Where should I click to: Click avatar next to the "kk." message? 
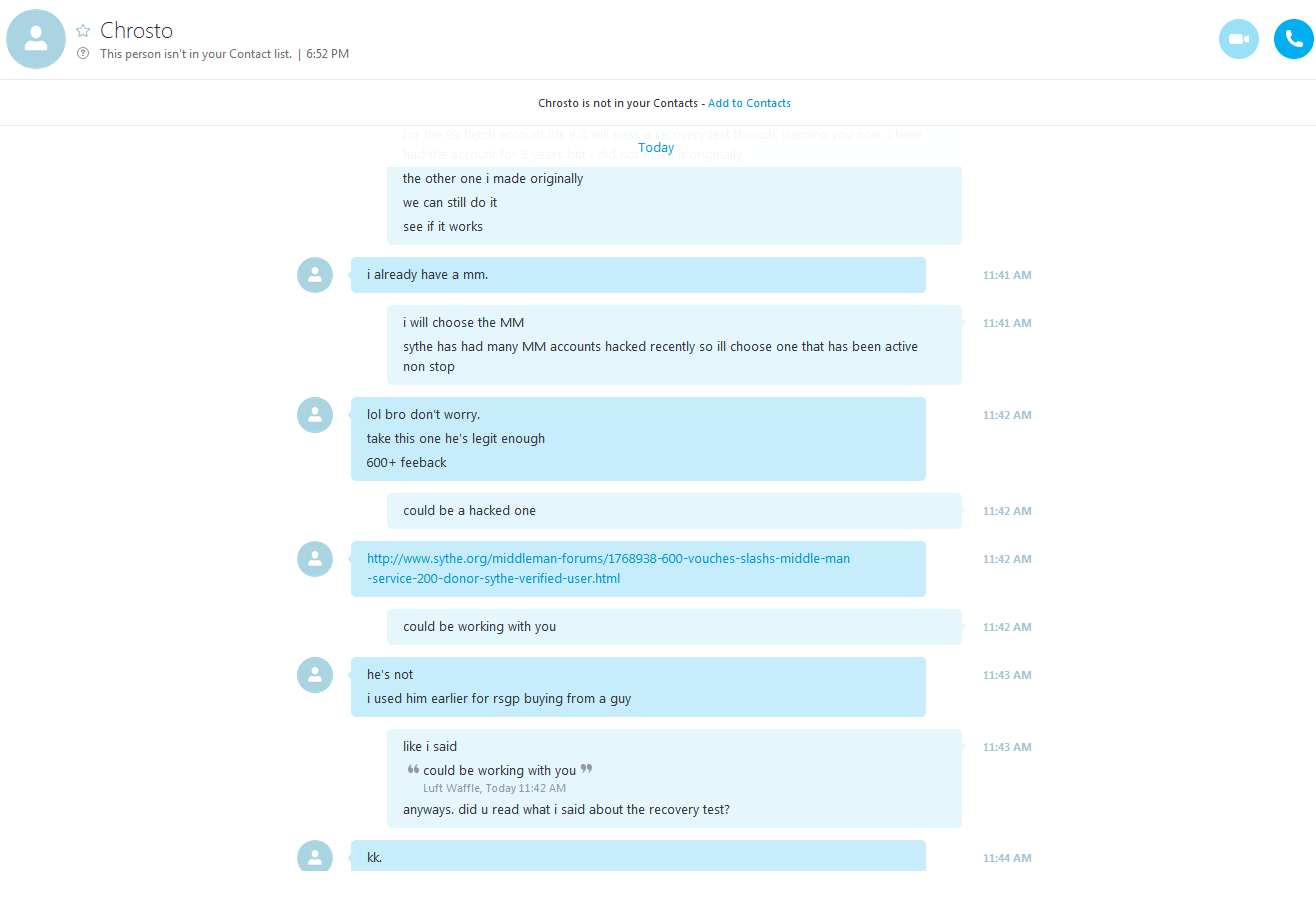pos(315,857)
